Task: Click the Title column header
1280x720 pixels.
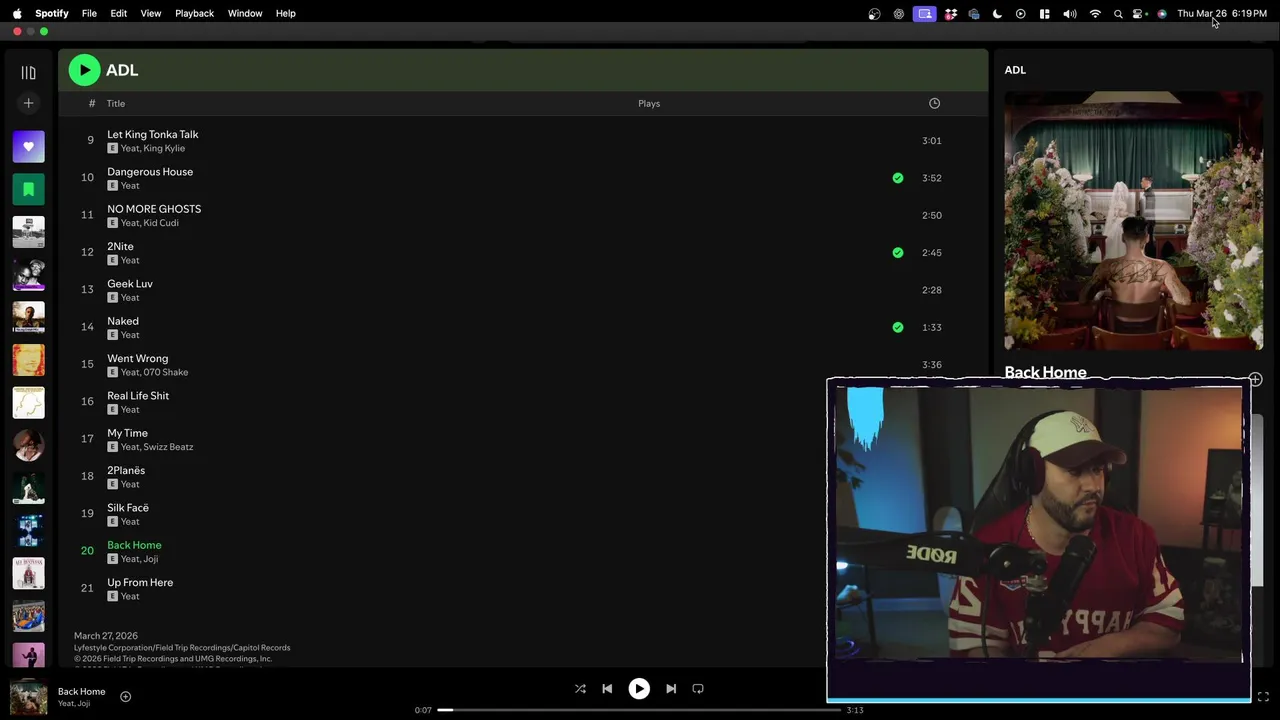Action: pos(116,103)
